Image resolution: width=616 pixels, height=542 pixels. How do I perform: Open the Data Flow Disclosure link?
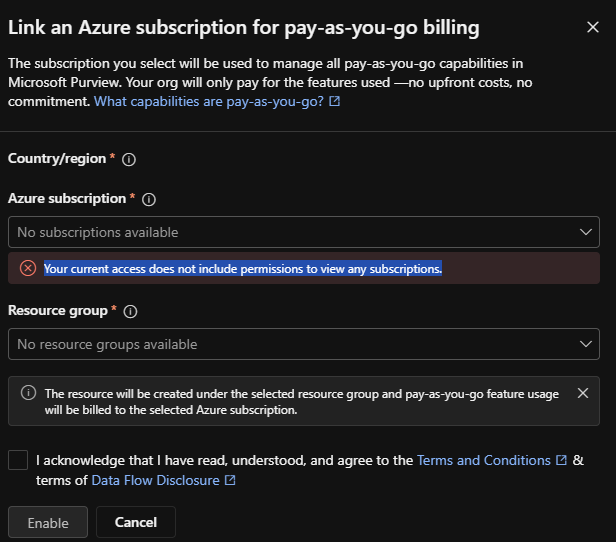[156, 480]
